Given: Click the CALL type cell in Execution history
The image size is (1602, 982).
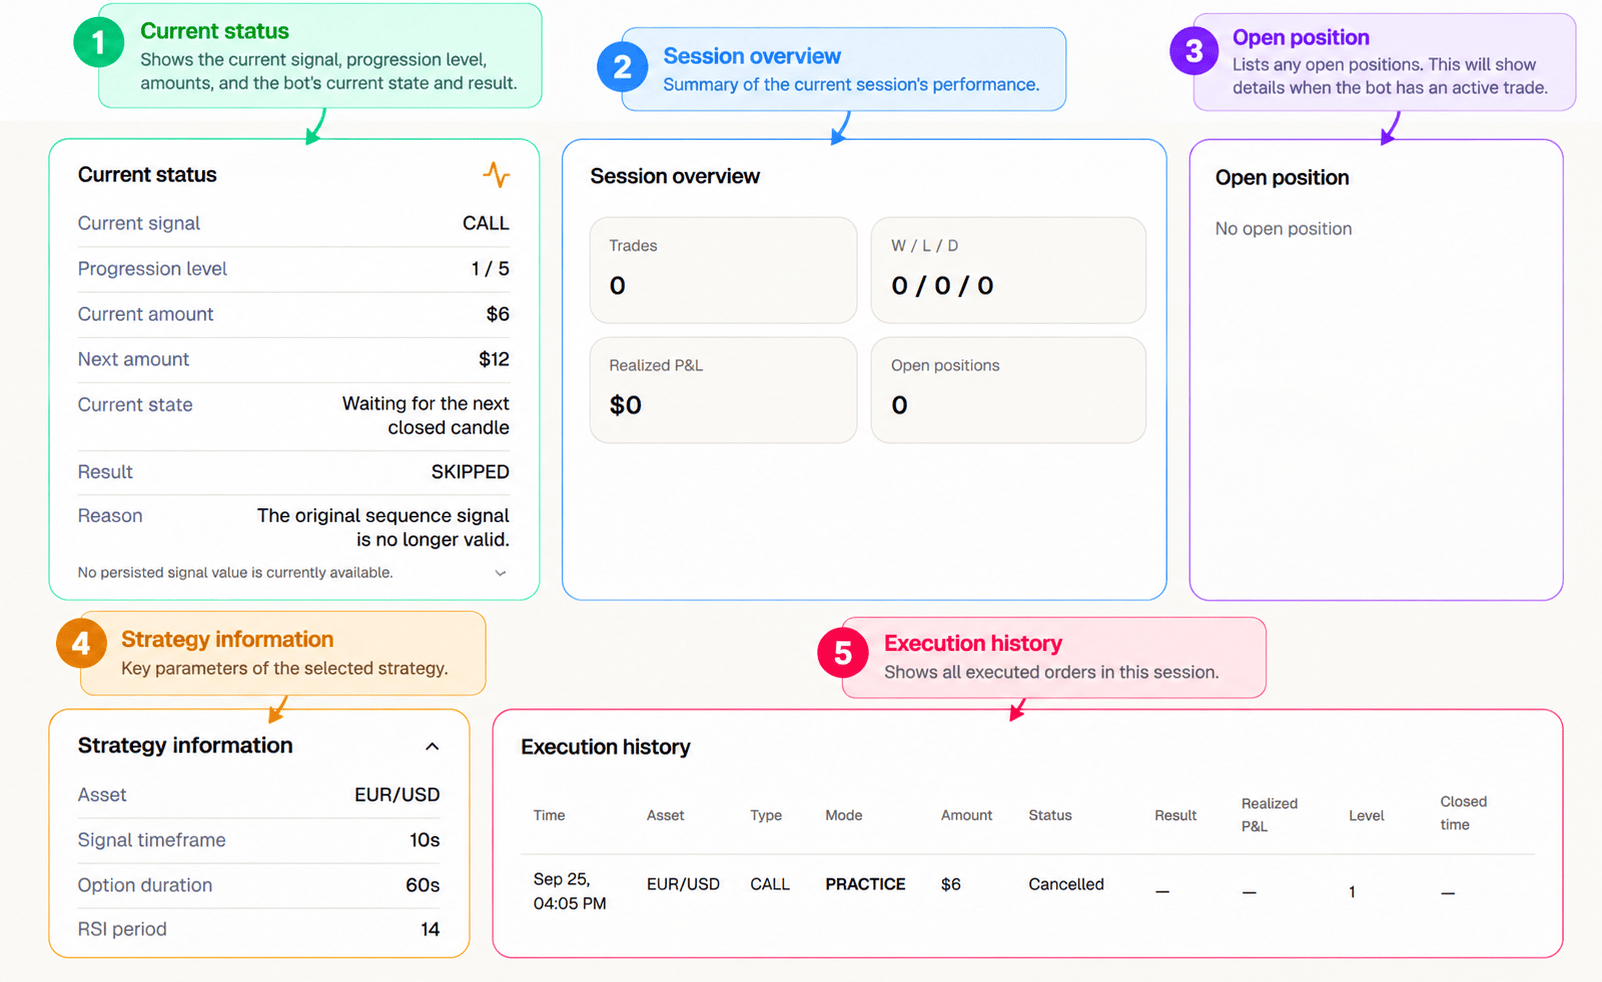Looking at the screenshot, I should tap(770, 884).
